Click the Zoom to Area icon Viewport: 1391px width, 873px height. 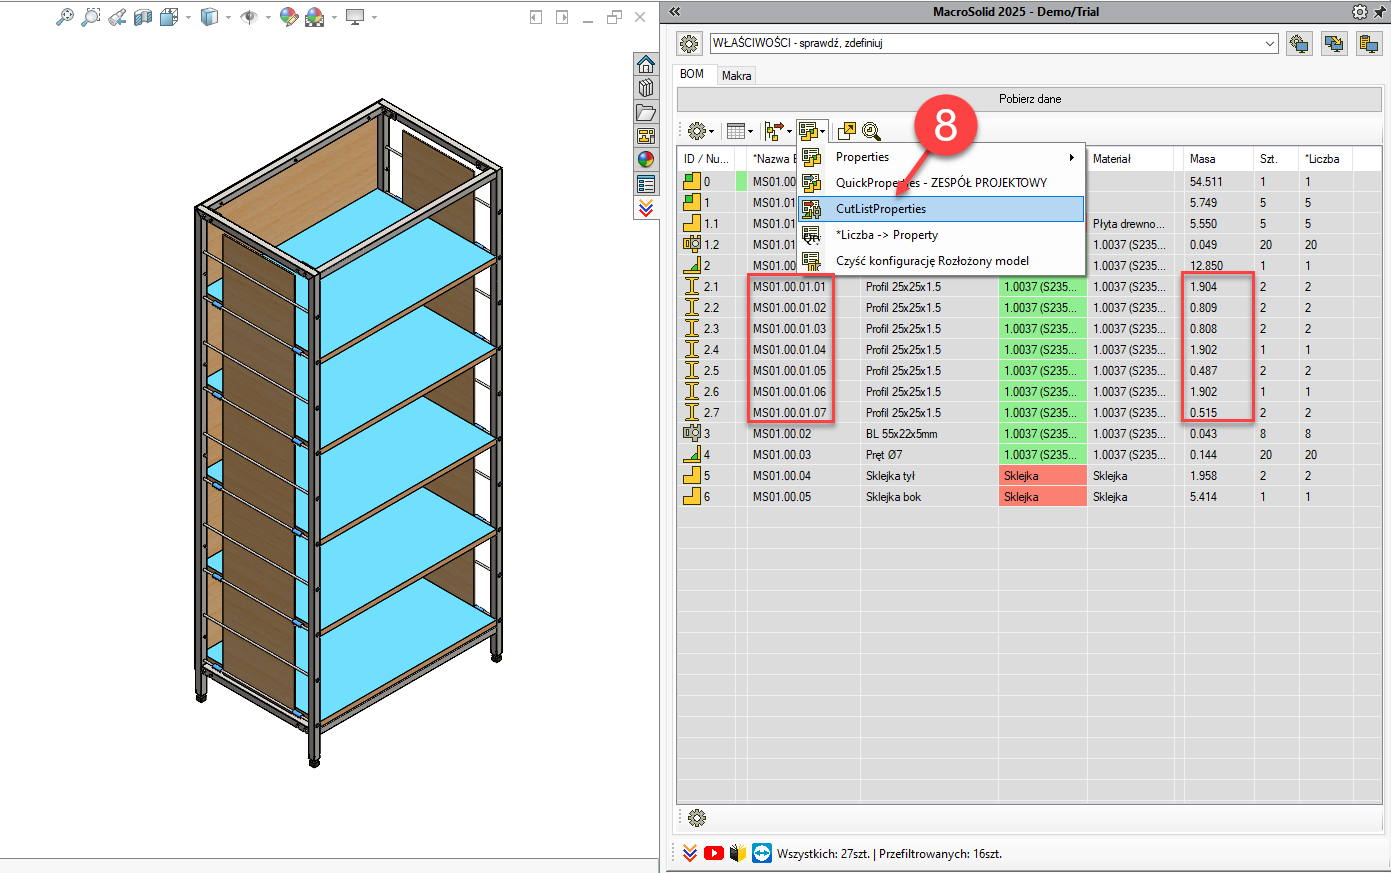pos(91,17)
